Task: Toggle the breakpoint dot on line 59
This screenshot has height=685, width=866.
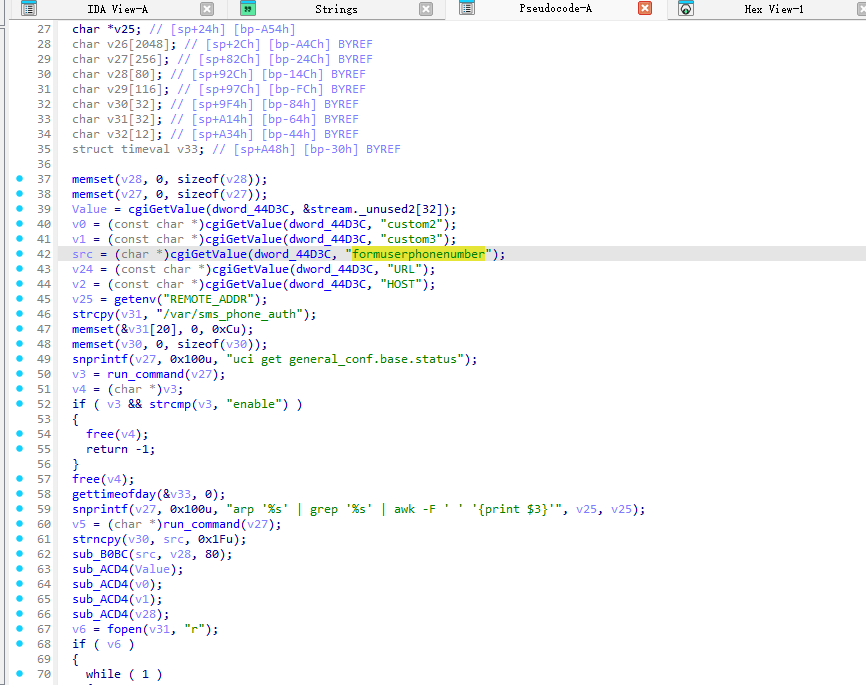Action: pyautogui.click(x=20, y=509)
